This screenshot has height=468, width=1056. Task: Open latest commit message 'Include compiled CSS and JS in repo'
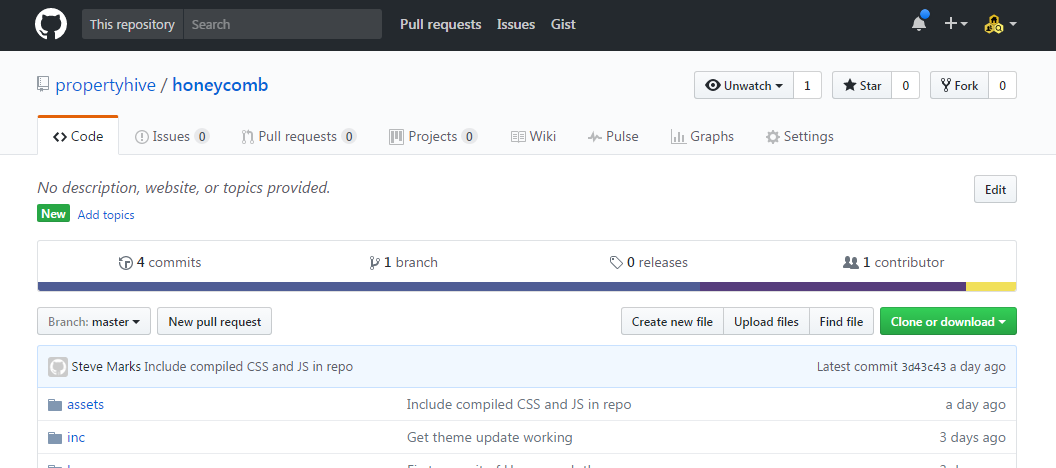point(249,367)
